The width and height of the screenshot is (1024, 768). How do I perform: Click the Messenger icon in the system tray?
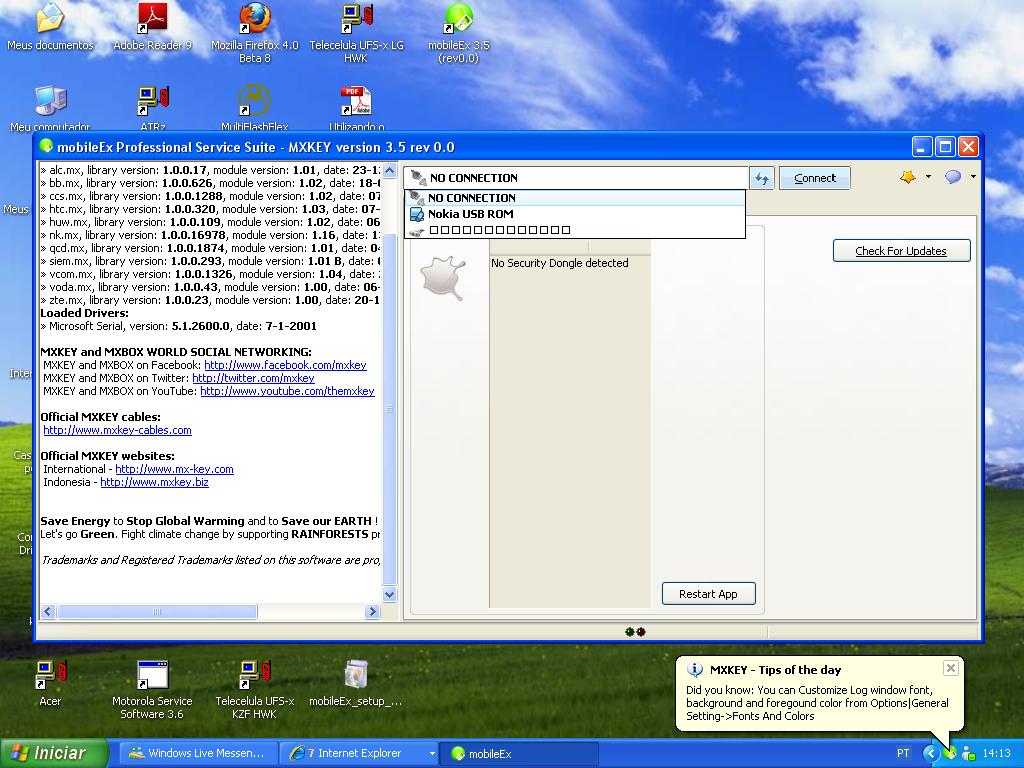pos(968,754)
